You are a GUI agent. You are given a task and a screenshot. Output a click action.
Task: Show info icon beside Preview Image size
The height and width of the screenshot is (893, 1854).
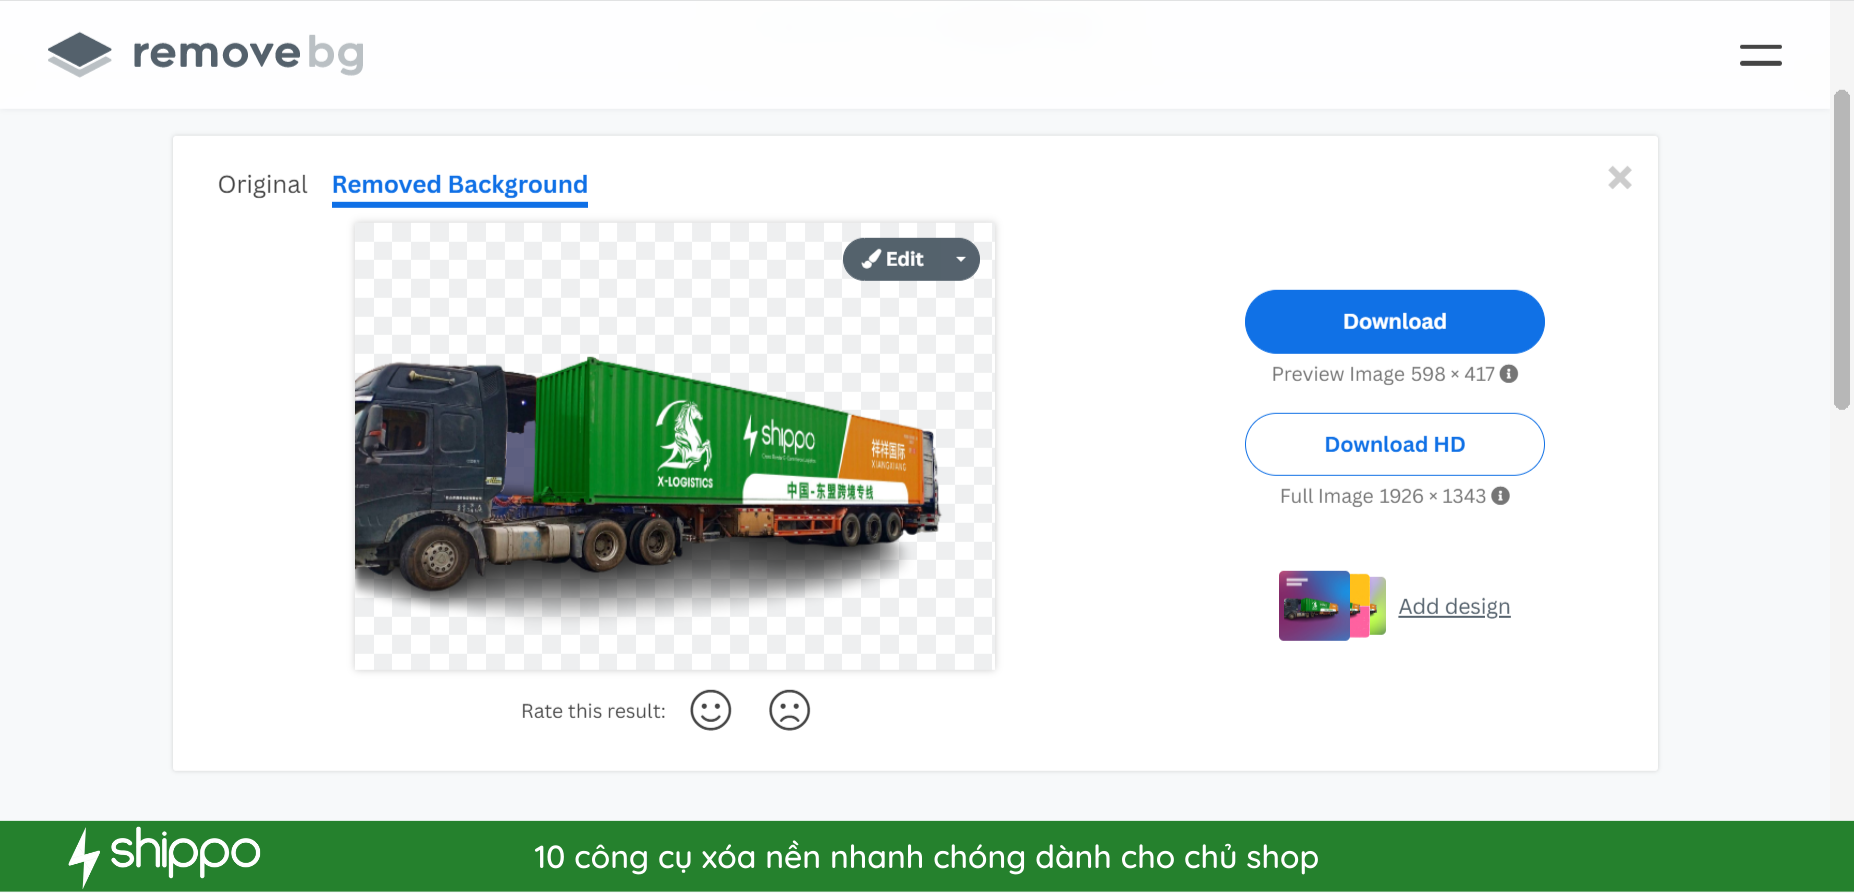click(x=1509, y=374)
